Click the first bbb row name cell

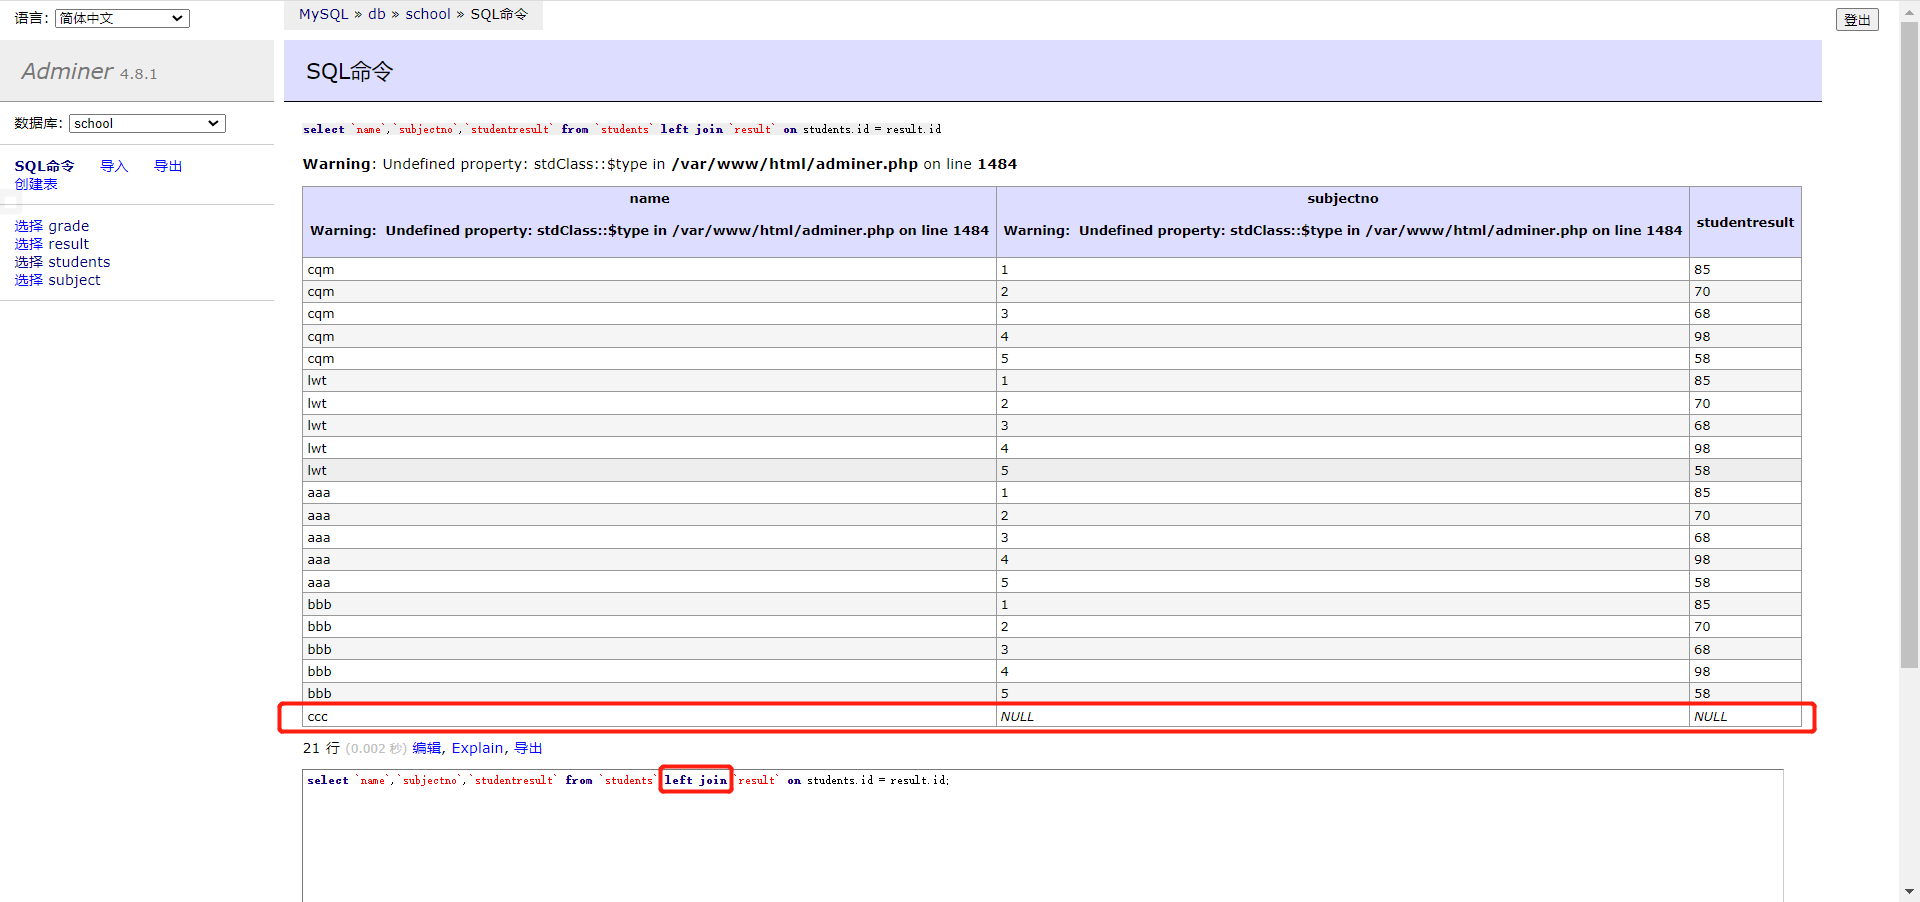[x=649, y=604]
